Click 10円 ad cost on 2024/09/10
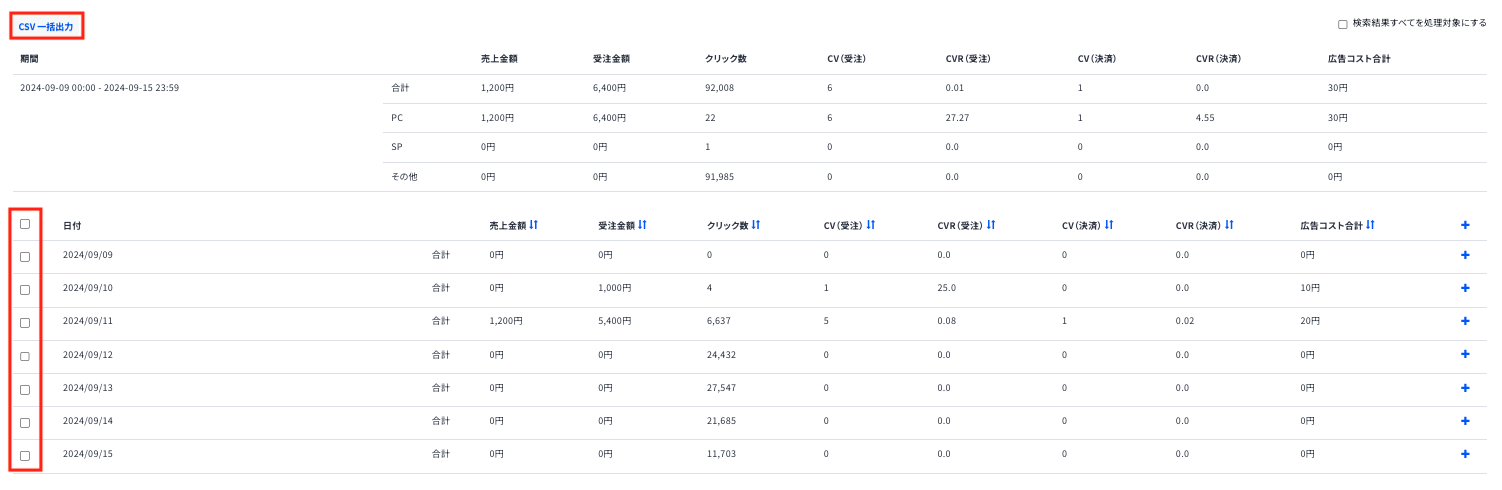Screen dimensions: 1502x490 click(1310, 288)
